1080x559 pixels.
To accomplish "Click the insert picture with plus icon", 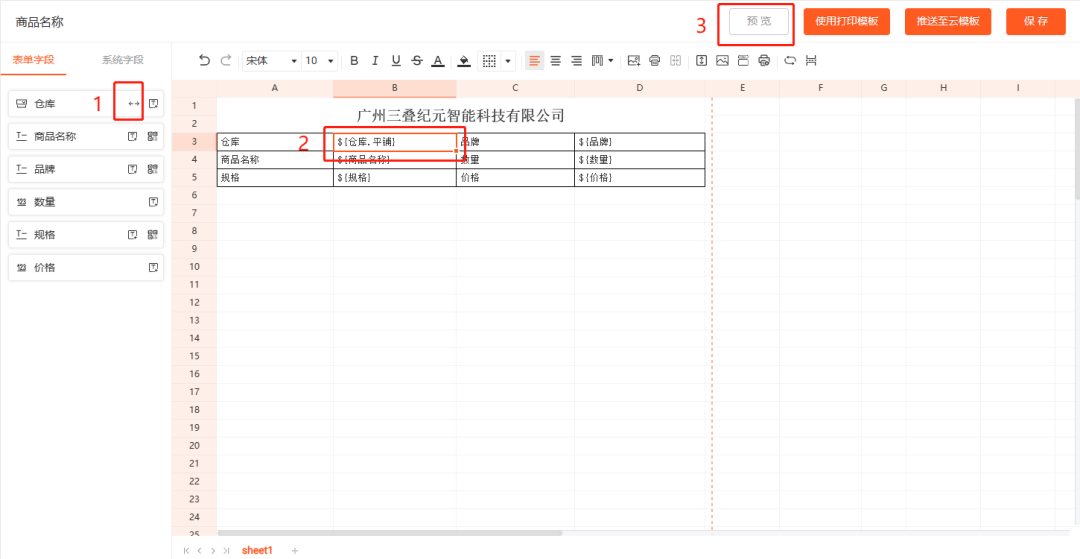I will coord(634,61).
